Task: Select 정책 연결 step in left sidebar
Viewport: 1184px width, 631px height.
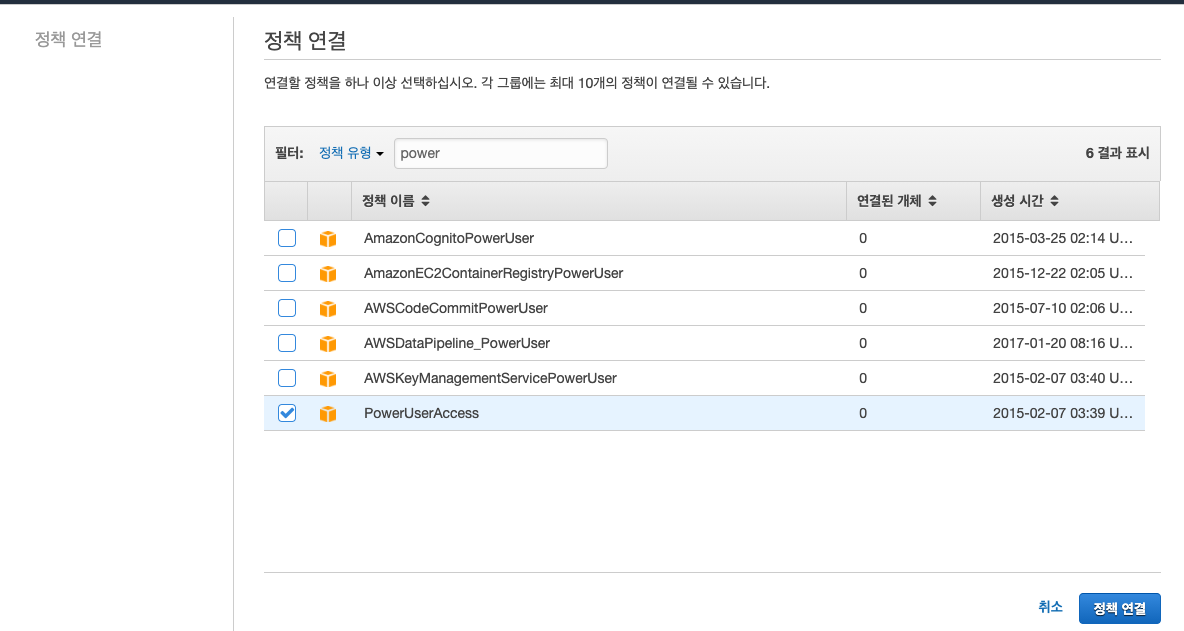Action: pyautogui.click(x=69, y=39)
